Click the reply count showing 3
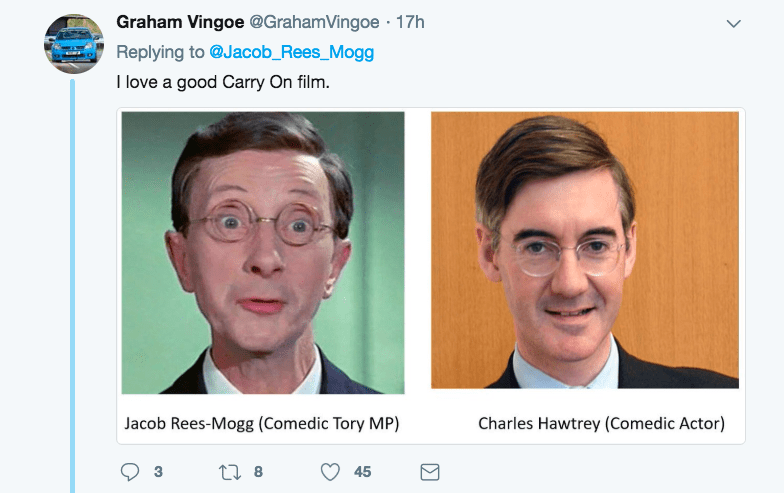This screenshot has height=493, width=784. coord(158,472)
